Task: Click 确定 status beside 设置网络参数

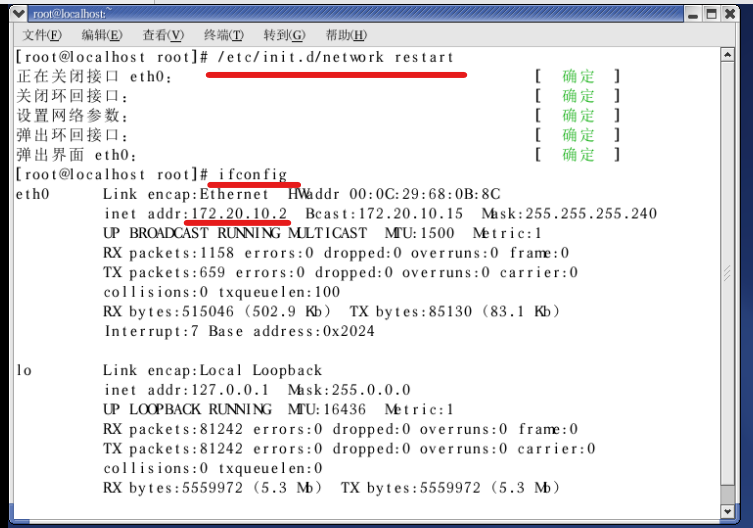Action: 578,116
